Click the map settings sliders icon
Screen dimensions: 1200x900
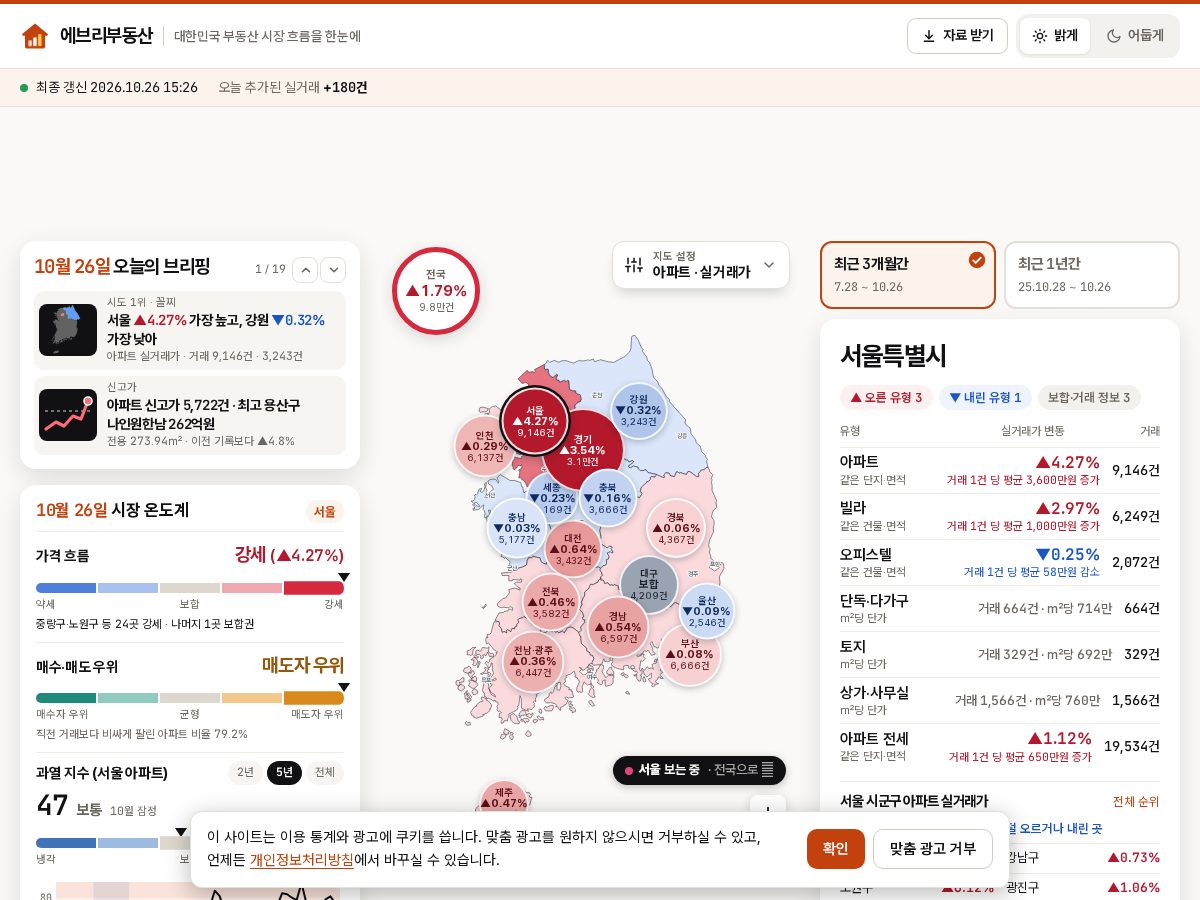(x=634, y=265)
